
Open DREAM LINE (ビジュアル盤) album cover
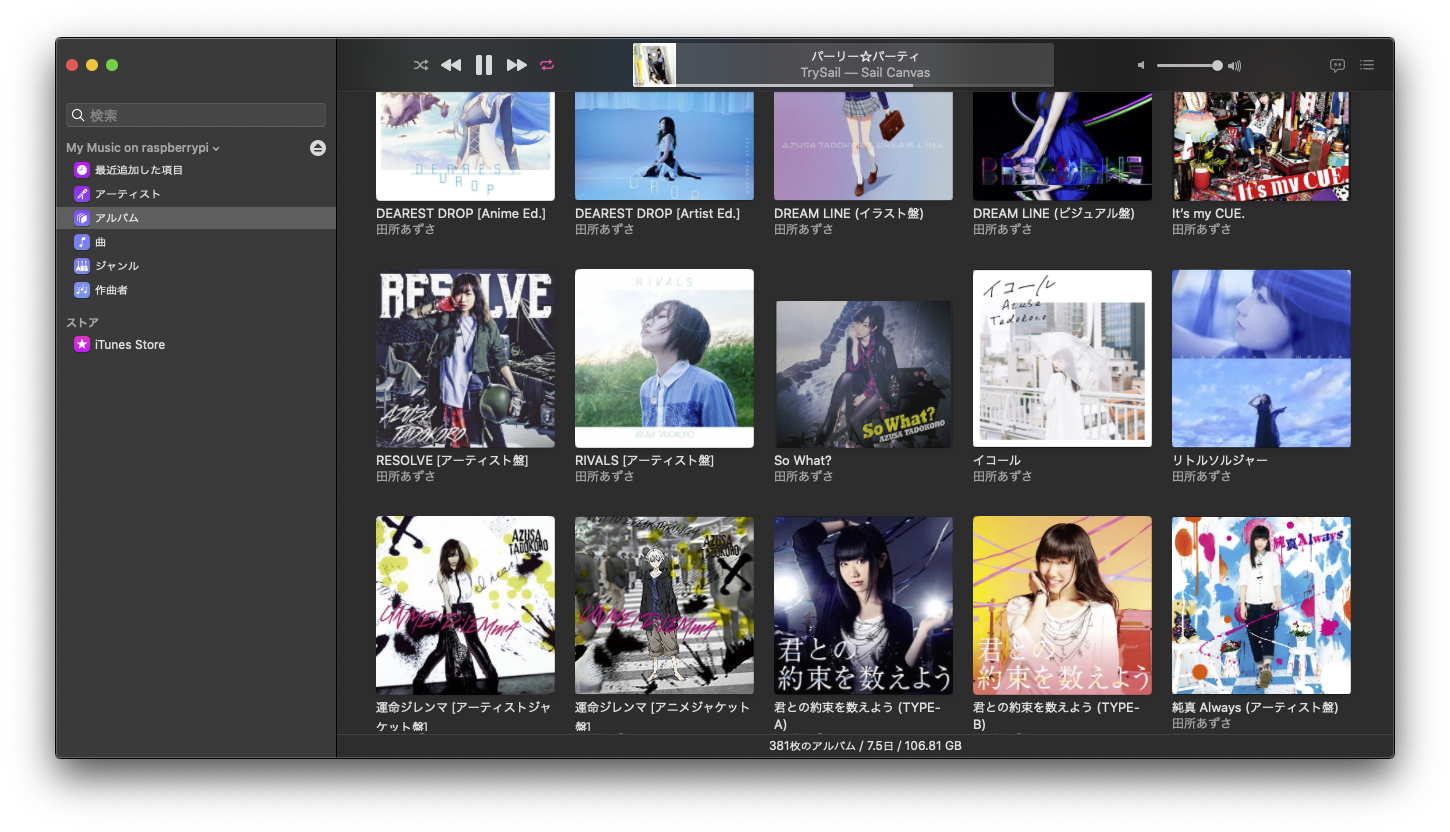[x=1062, y=146]
